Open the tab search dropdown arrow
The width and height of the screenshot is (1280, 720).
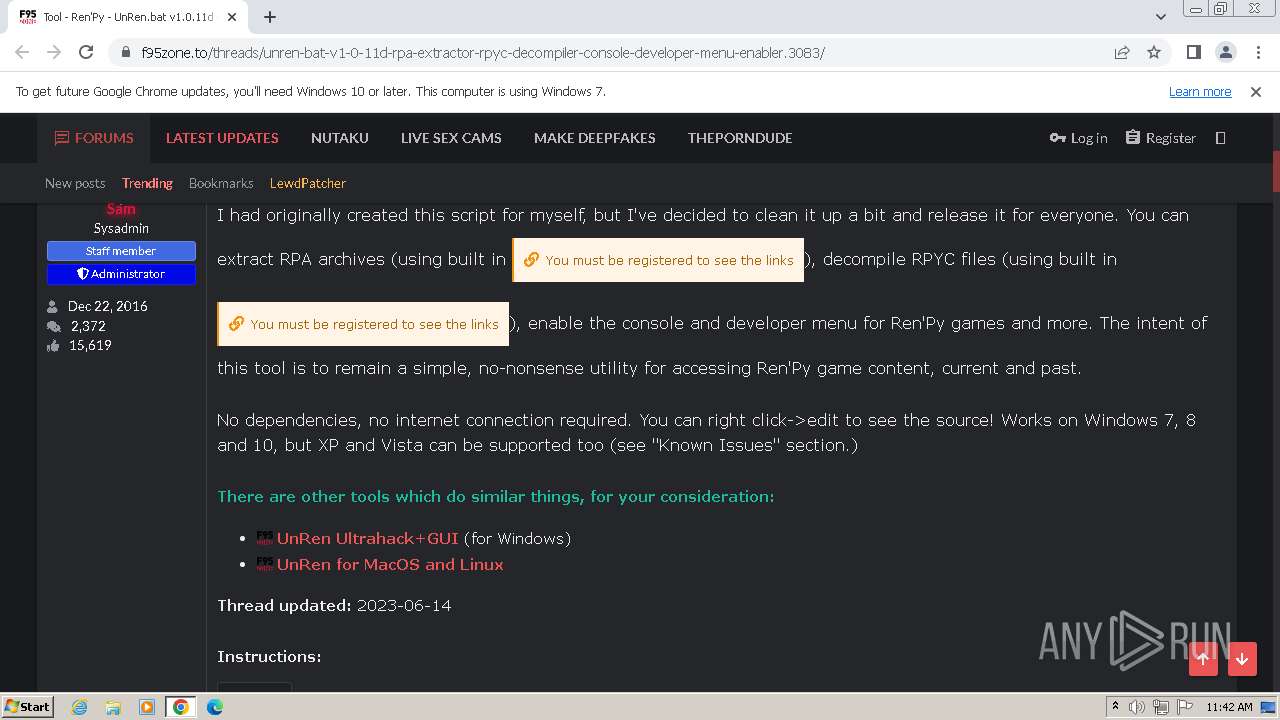point(1160,17)
